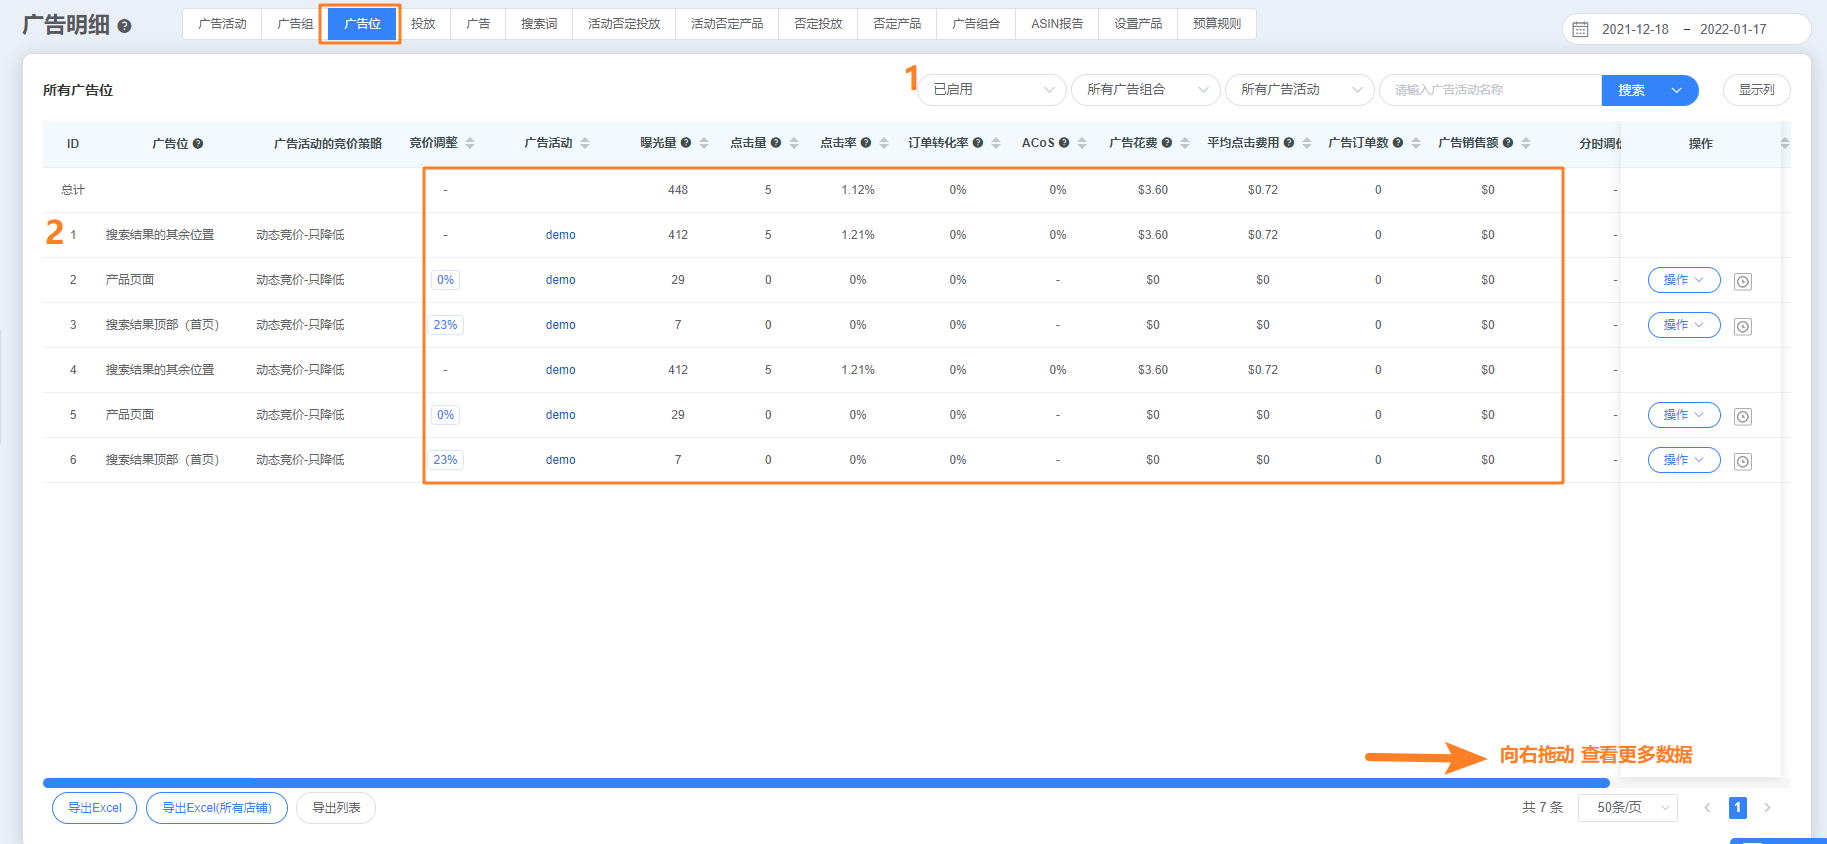Click the help icon next to 广告位 header
This screenshot has width=1827, height=844.
pyautogui.click(x=198, y=144)
